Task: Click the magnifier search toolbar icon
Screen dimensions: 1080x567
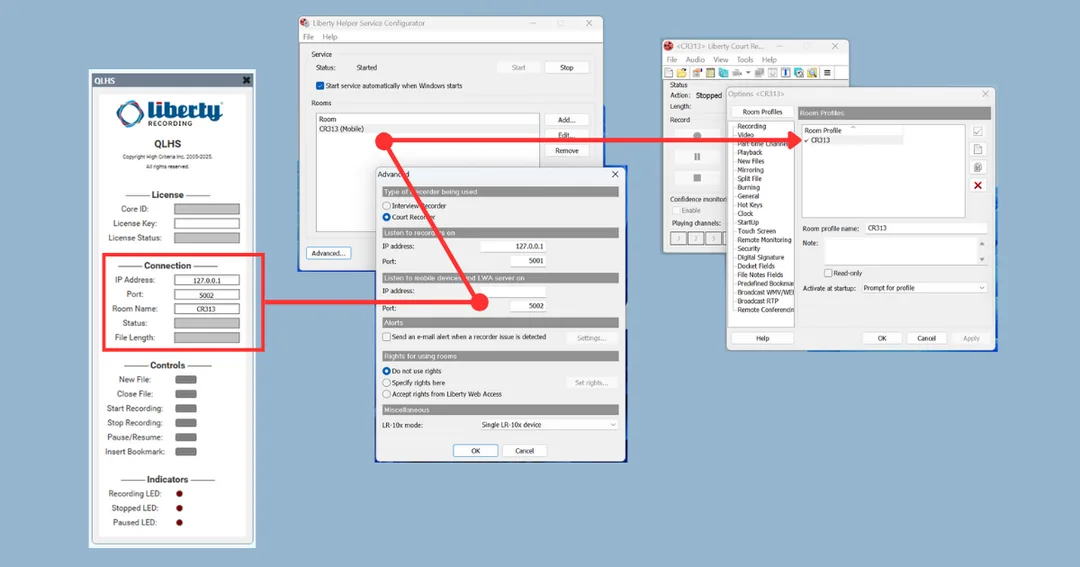Action: (813, 72)
